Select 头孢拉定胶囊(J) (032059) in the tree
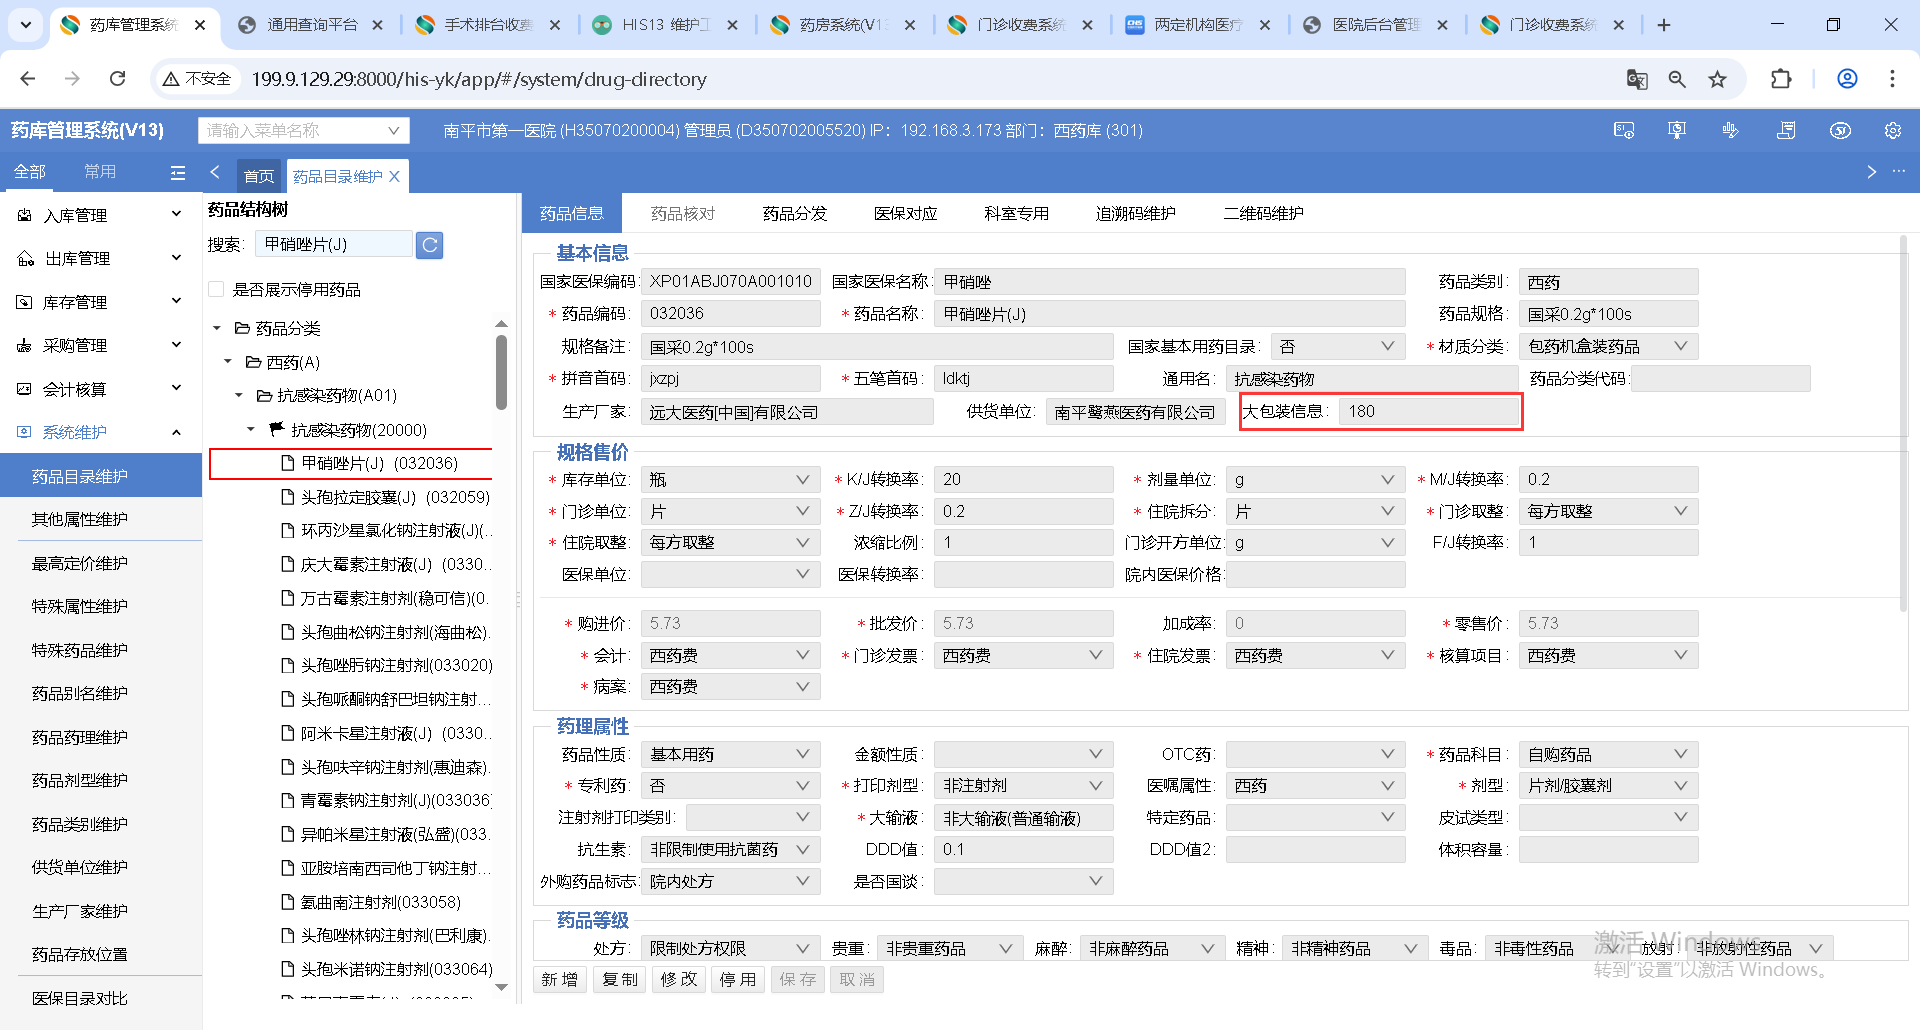The height and width of the screenshot is (1030, 1920). (x=385, y=497)
